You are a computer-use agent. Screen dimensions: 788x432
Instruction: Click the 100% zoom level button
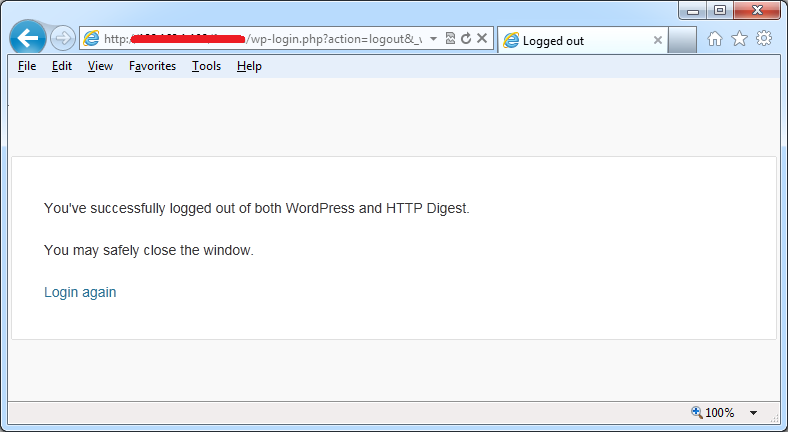tap(719, 413)
